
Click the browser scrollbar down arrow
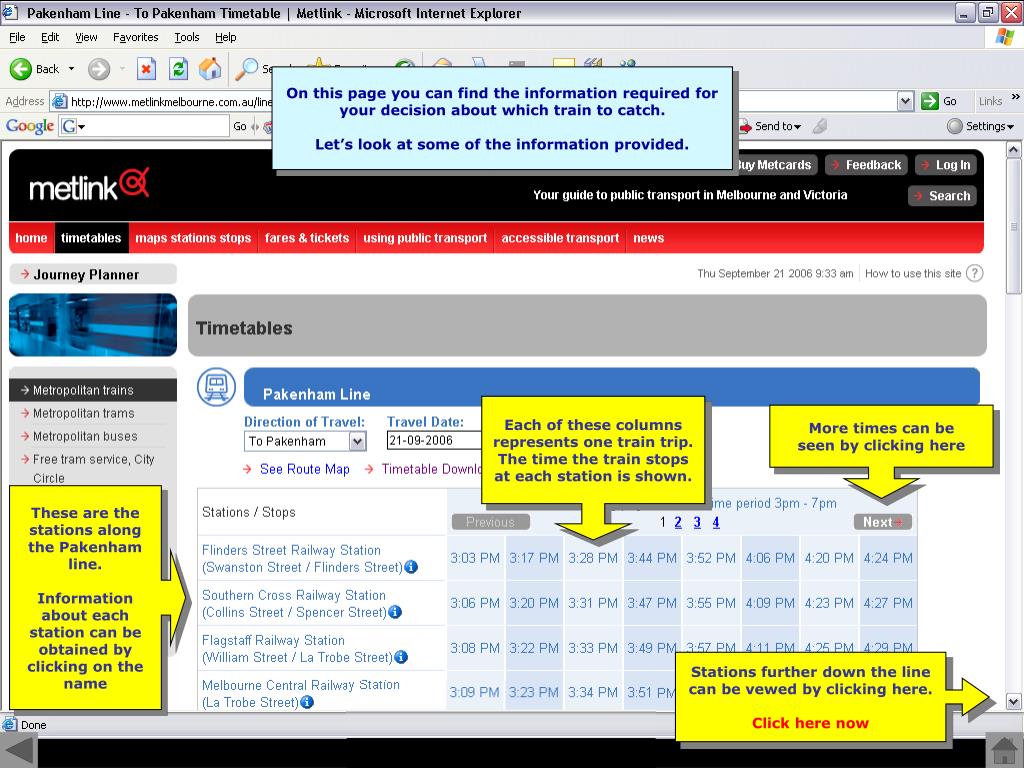[1013, 702]
